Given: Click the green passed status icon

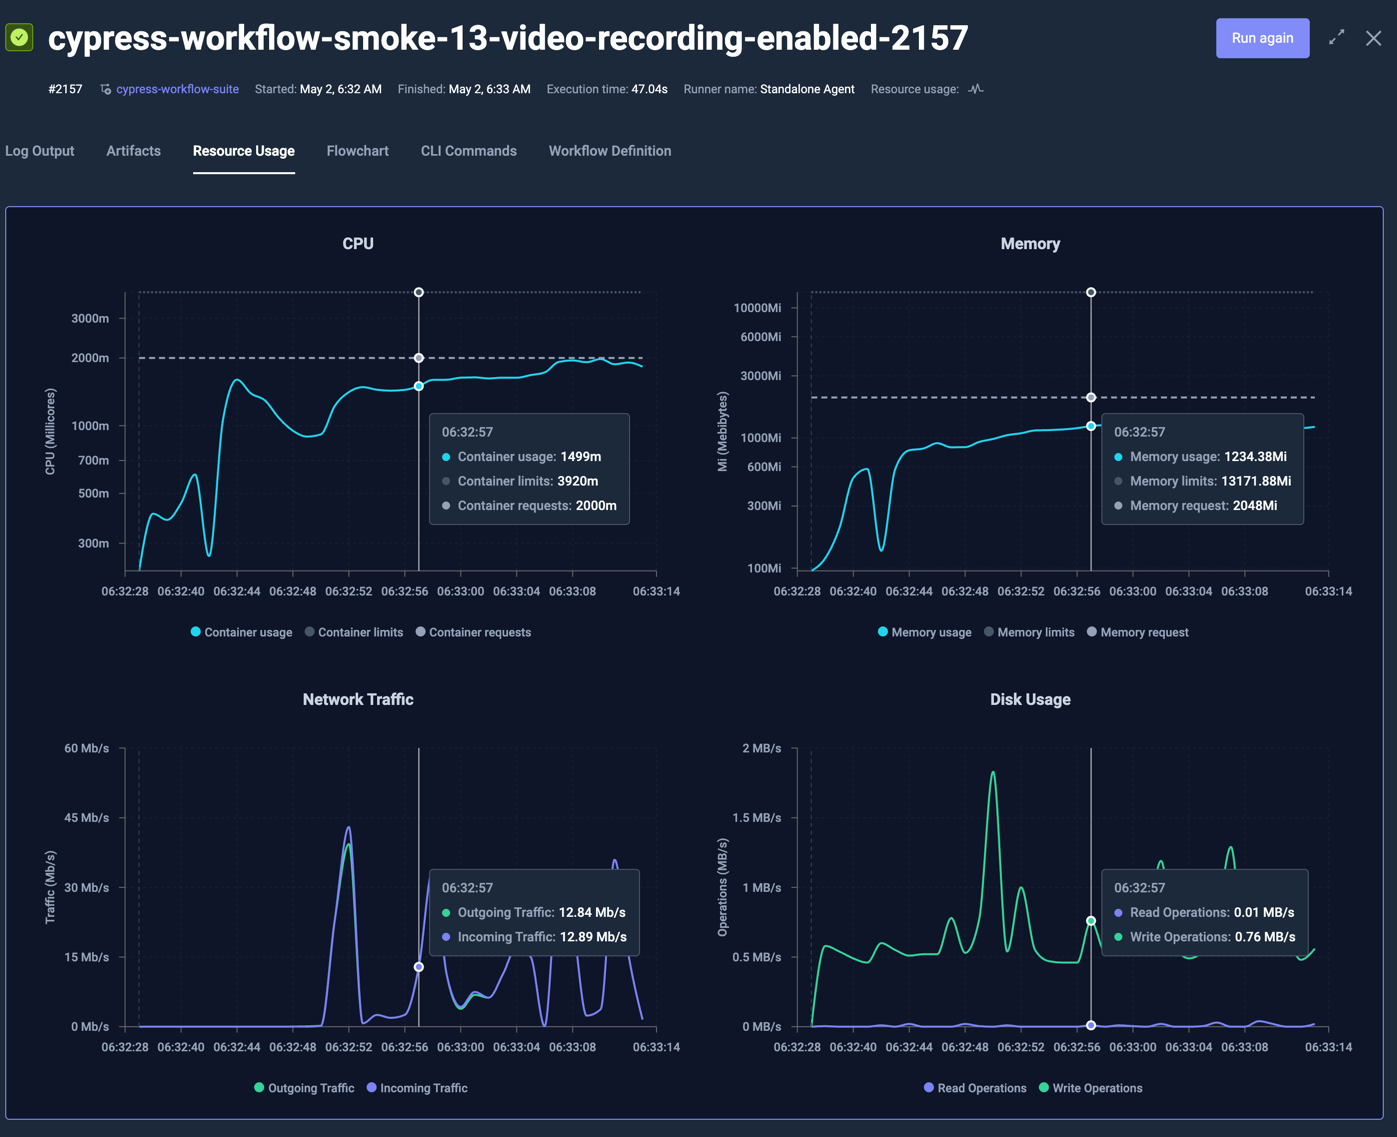Looking at the screenshot, I should [20, 38].
